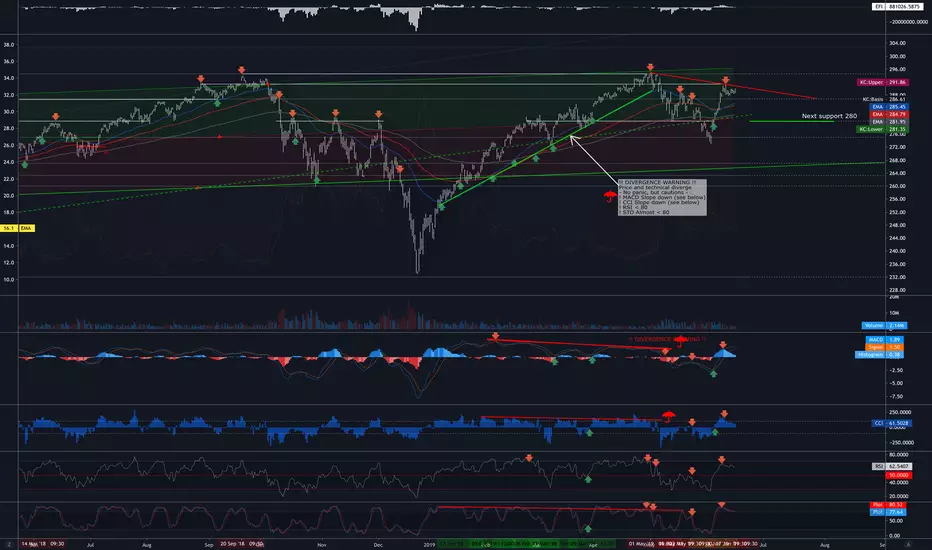Click the blue Plot 77.64 label

887,512
